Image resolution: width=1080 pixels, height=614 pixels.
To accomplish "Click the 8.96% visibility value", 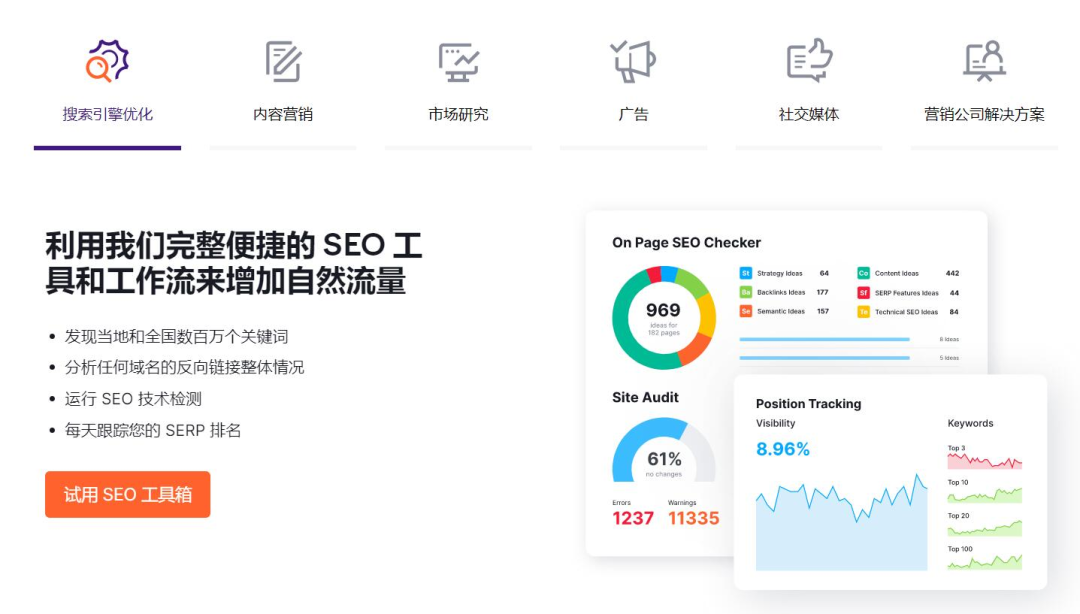I will click(783, 449).
